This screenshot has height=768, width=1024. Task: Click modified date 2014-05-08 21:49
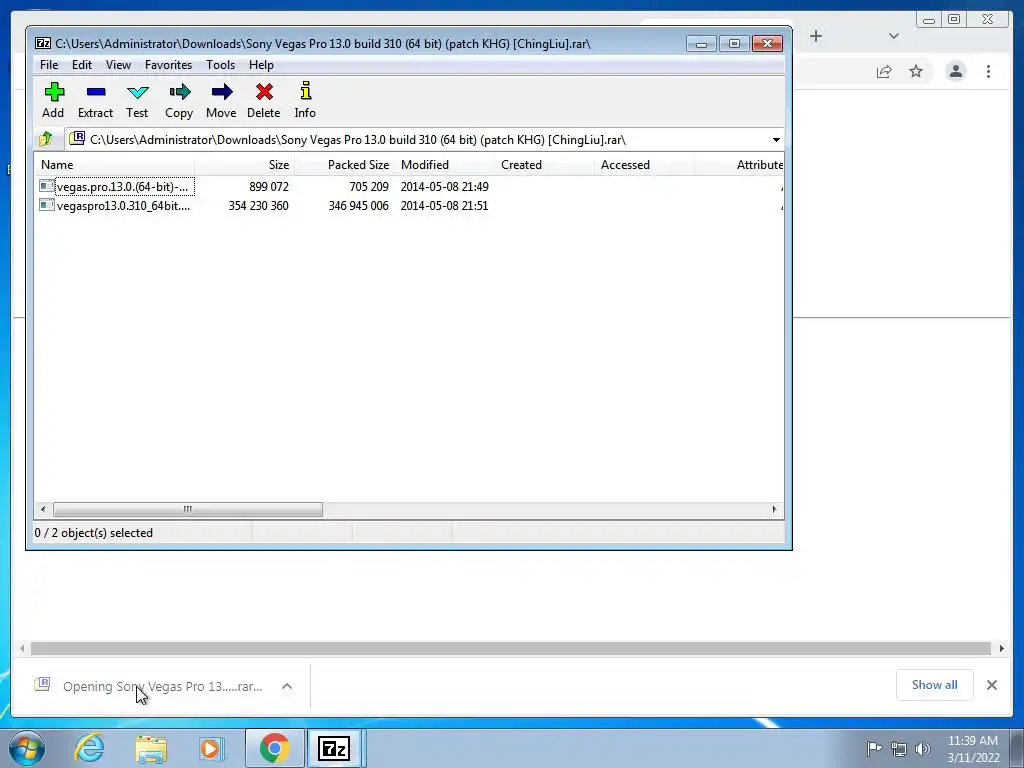point(444,187)
